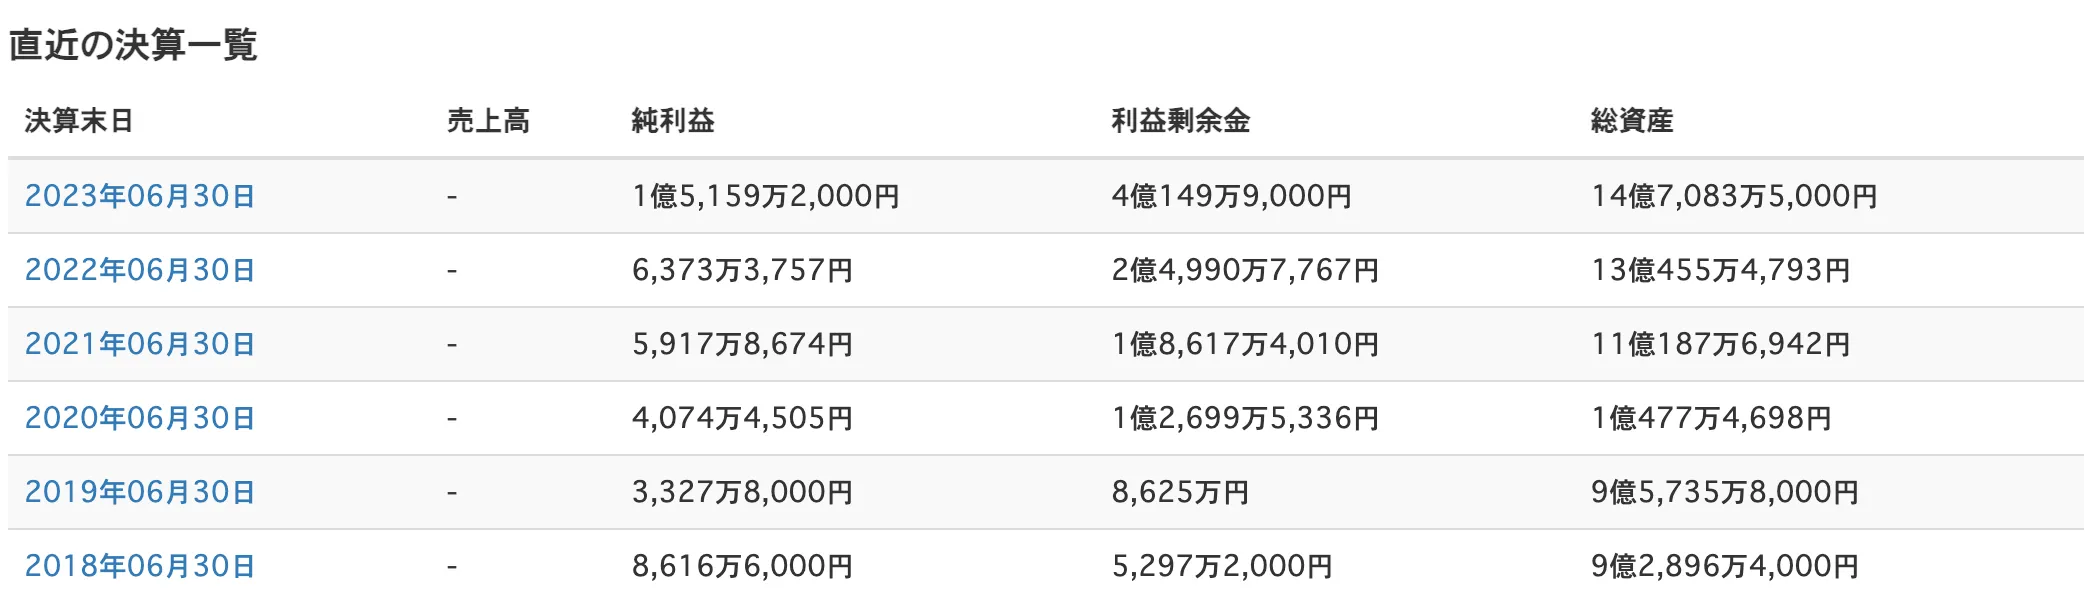Open the 2022年06月30日 settlement link
The height and width of the screenshot is (616, 2090).
[140, 270]
